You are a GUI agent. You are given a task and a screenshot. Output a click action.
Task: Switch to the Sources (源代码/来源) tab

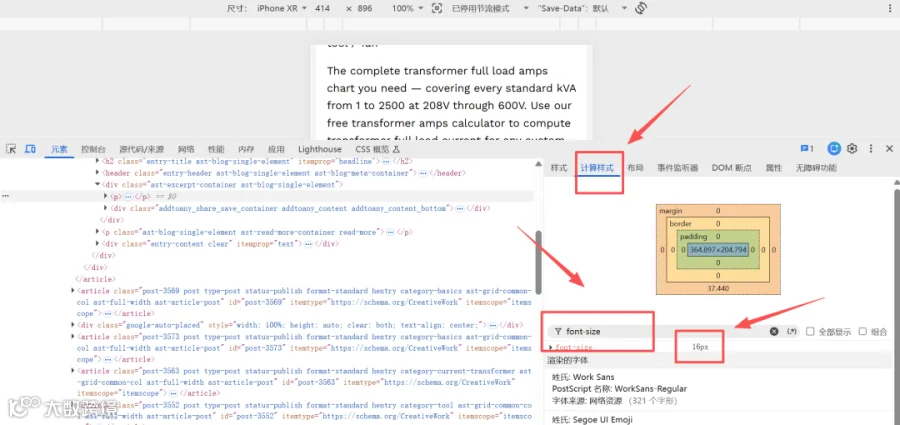[x=142, y=149]
